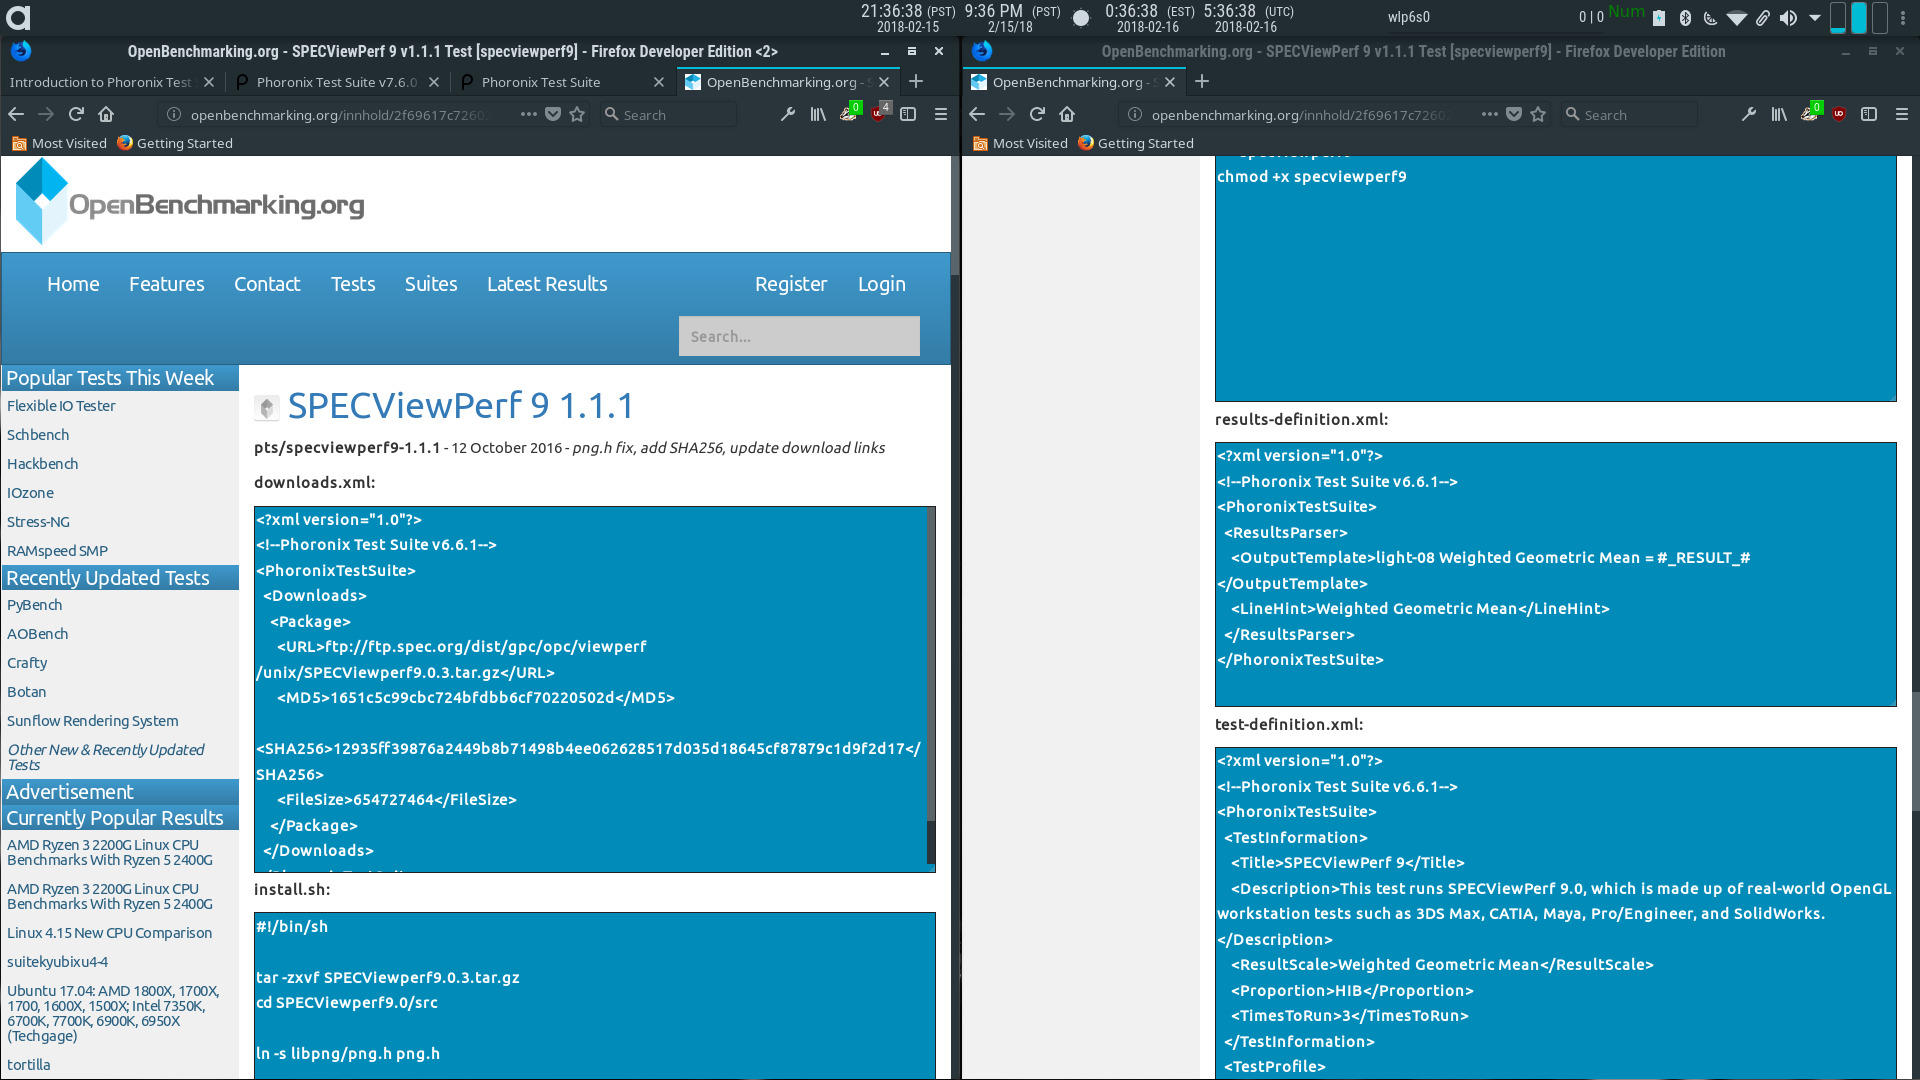Open Sunflow Rendering System link
Screen dimensions: 1920x1080
pos(92,721)
